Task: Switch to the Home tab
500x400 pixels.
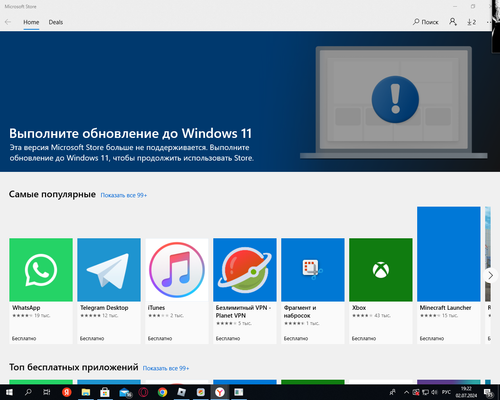Action: pos(31,22)
